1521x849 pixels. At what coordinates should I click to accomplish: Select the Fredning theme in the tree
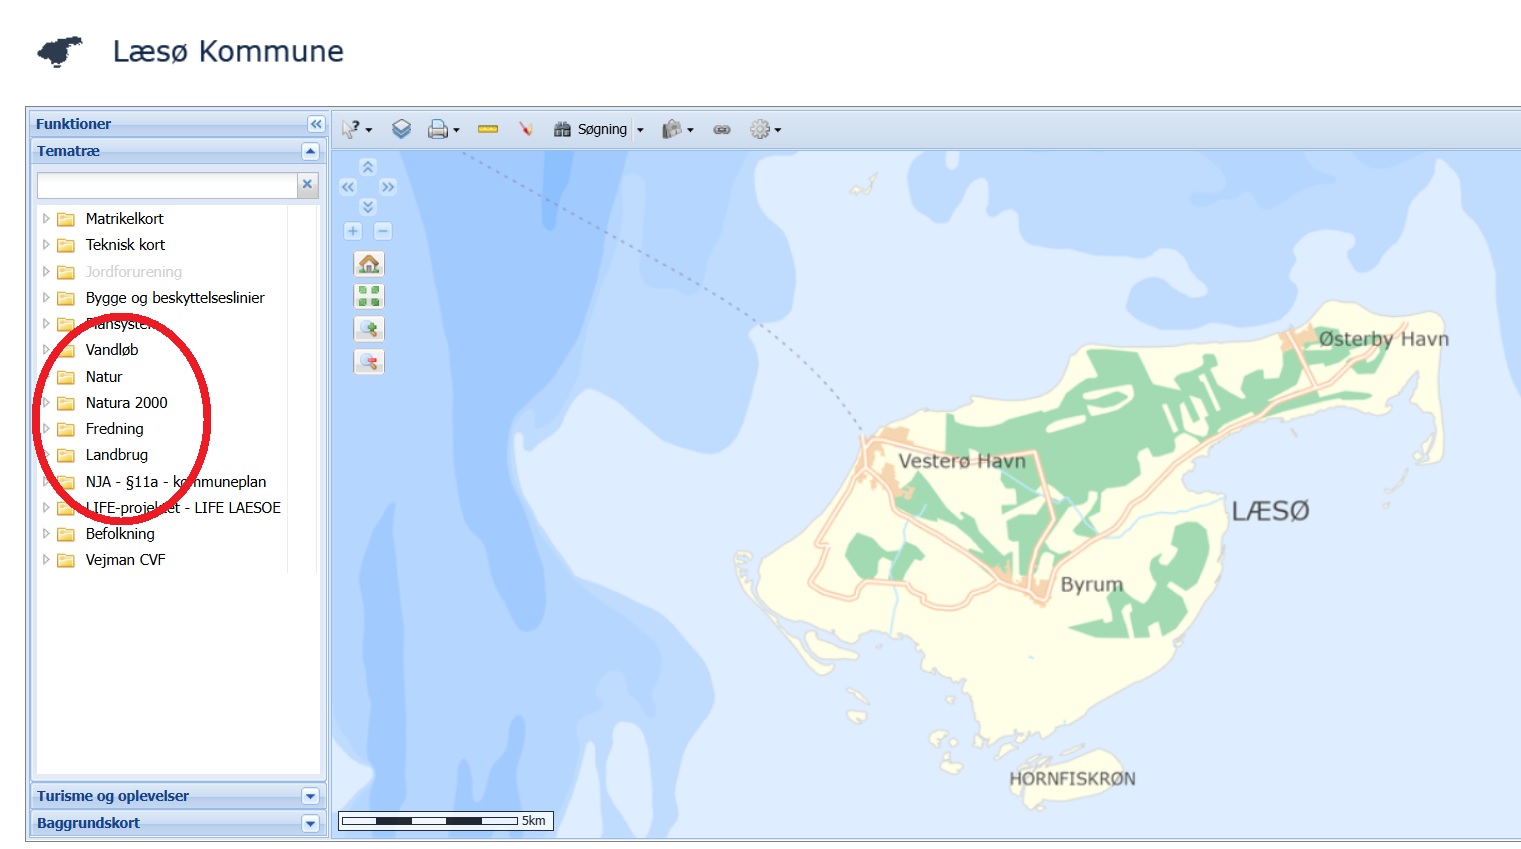(x=114, y=428)
